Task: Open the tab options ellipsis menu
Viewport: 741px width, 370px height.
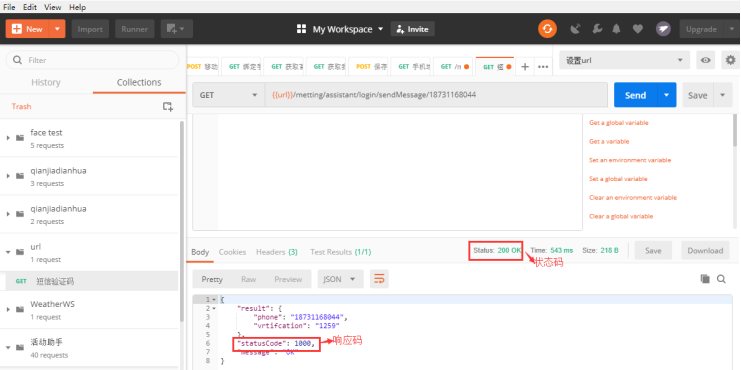Action: [543, 67]
